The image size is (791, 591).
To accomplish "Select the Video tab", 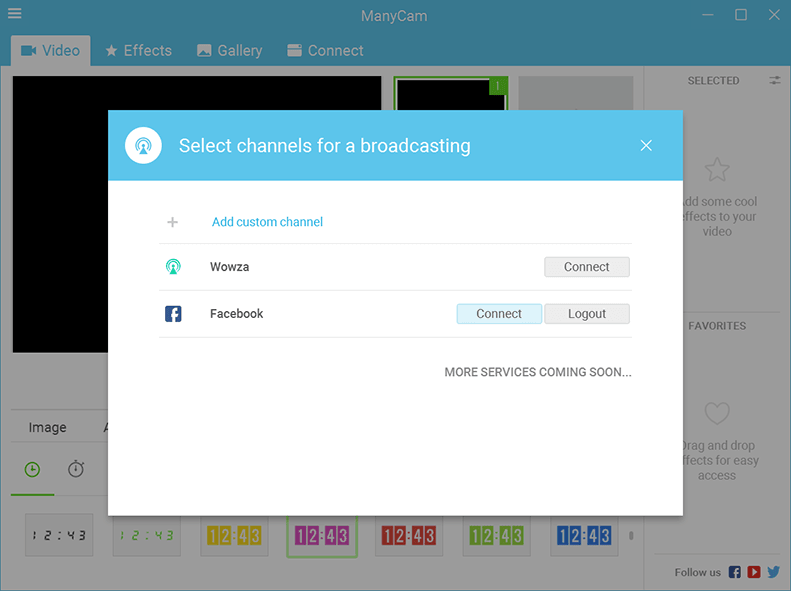I will [x=50, y=51].
